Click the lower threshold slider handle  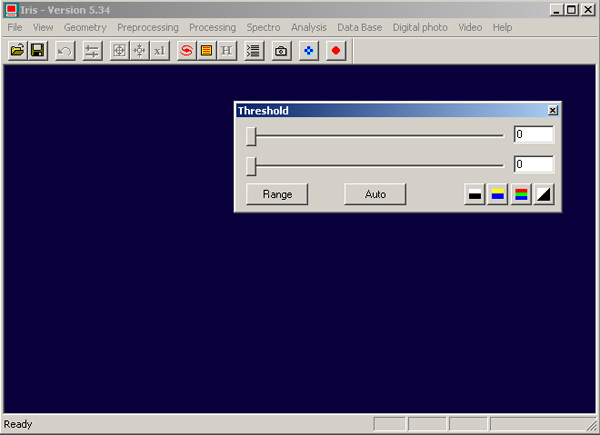[x=251, y=166]
